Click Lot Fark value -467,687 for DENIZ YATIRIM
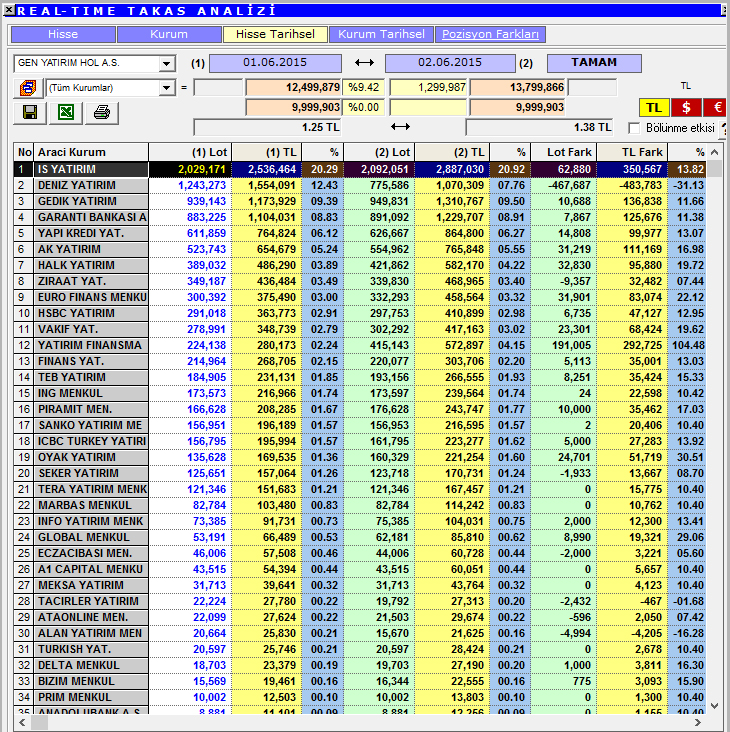 563,185
